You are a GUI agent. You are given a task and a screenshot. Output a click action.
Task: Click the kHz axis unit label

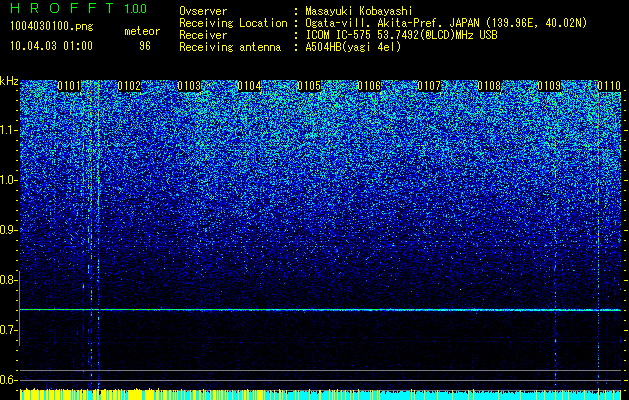click(x=9, y=81)
